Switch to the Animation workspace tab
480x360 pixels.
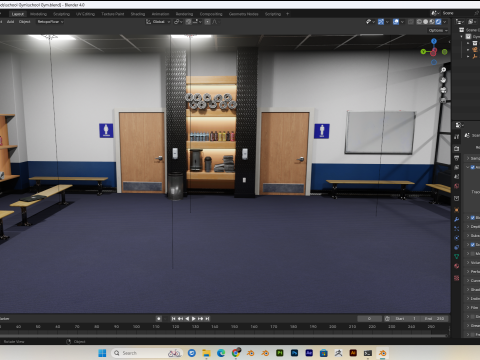[x=160, y=14]
